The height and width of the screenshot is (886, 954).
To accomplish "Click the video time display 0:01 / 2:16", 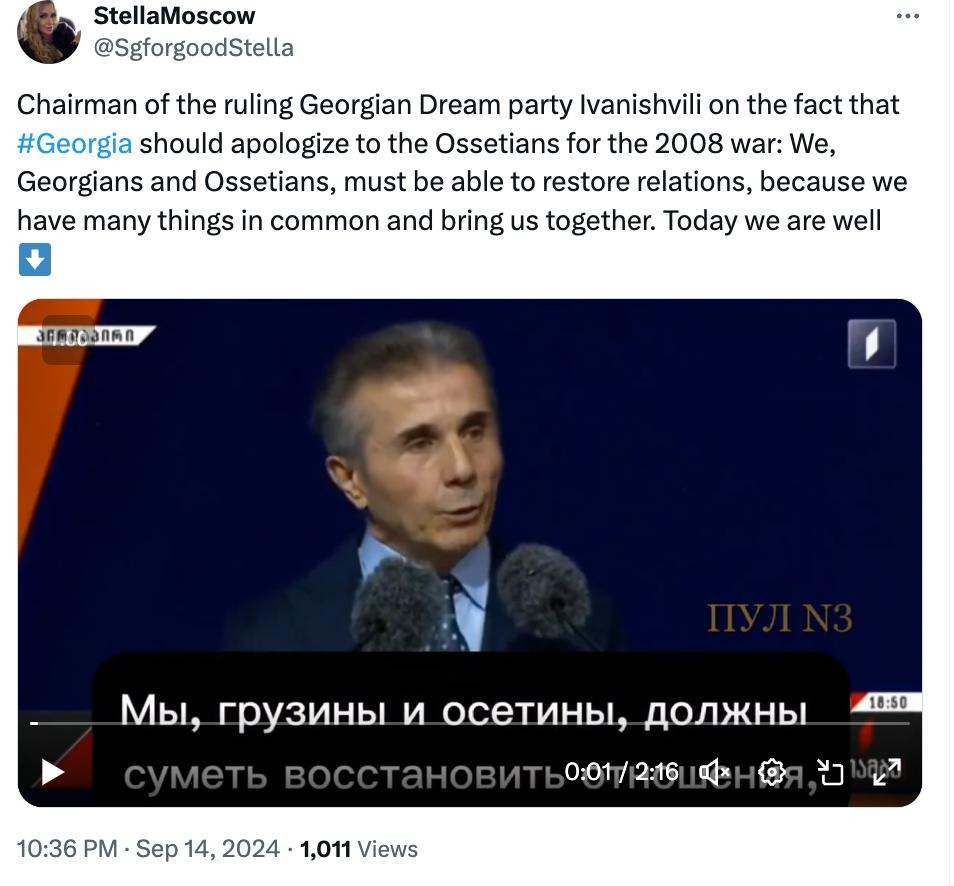I will (621, 772).
